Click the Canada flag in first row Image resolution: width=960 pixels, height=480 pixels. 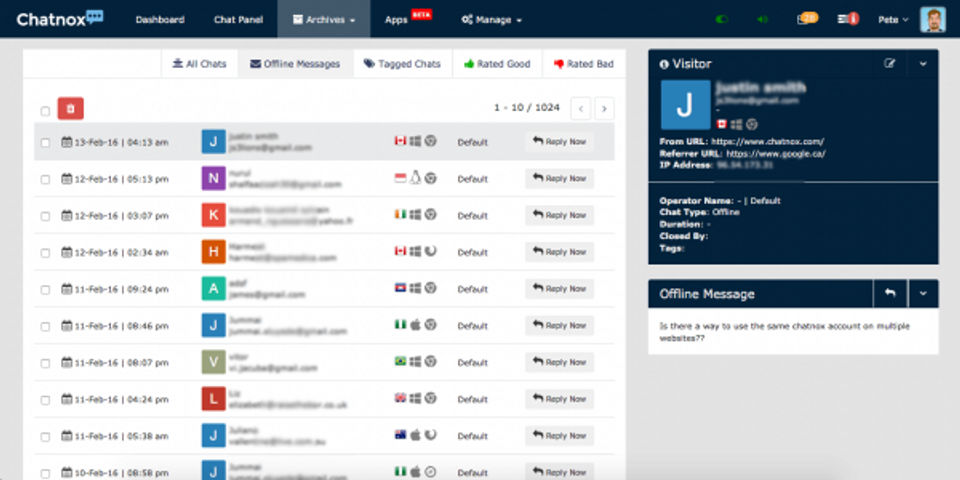[x=400, y=141]
